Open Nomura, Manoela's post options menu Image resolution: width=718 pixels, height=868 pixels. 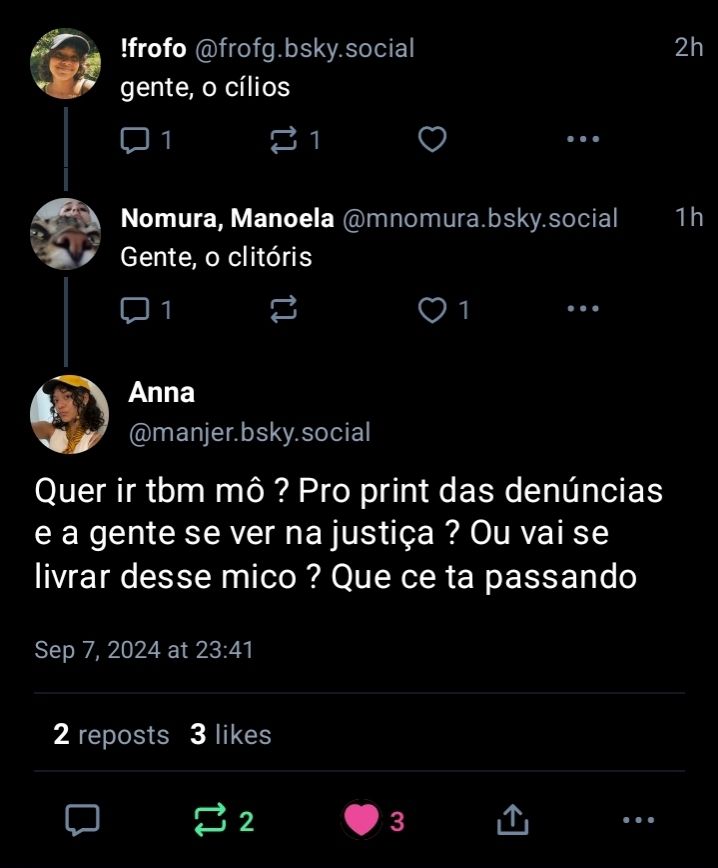tap(582, 311)
